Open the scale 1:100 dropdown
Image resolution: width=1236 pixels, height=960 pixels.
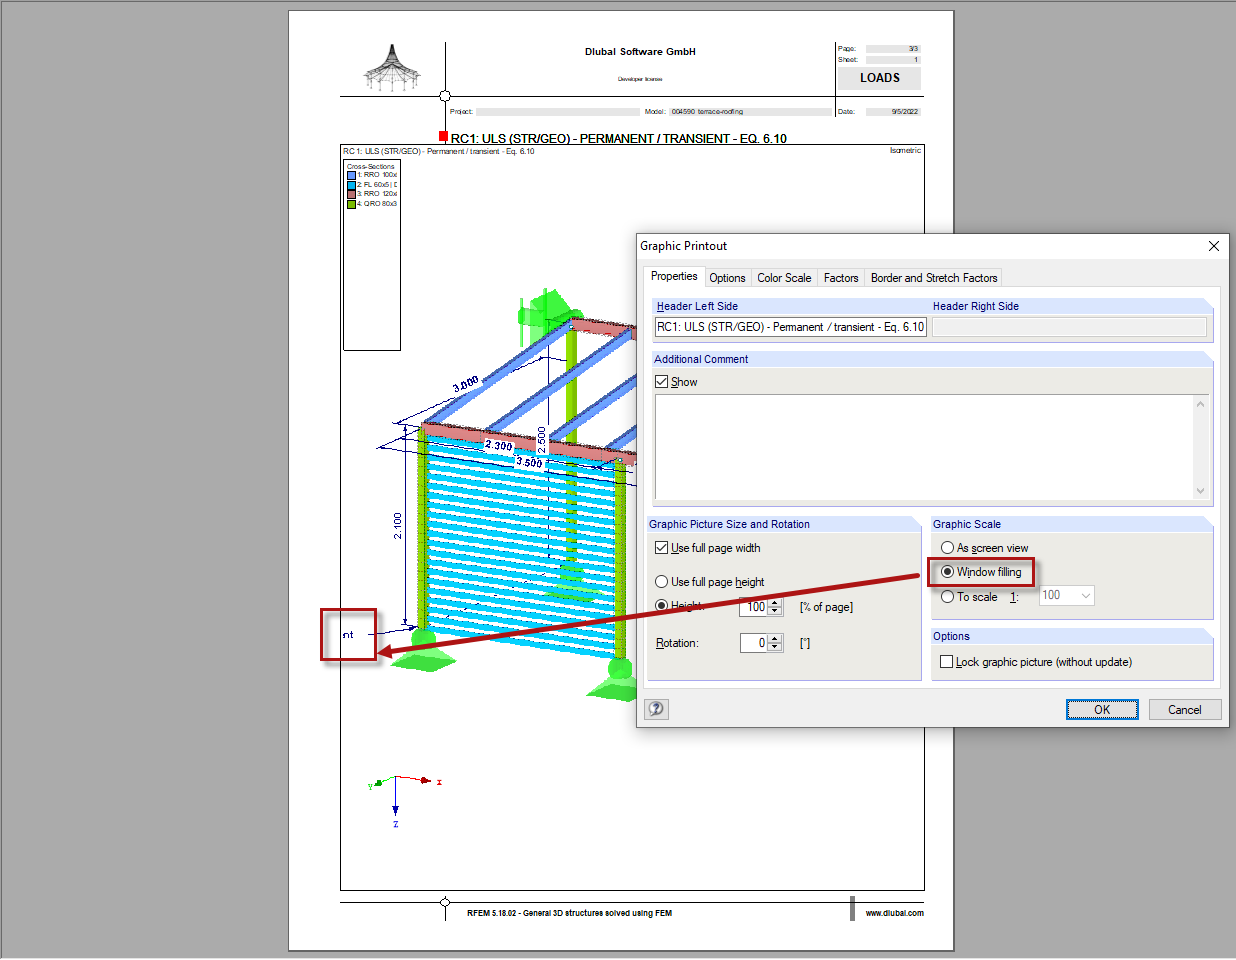(x=1086, y=596)
